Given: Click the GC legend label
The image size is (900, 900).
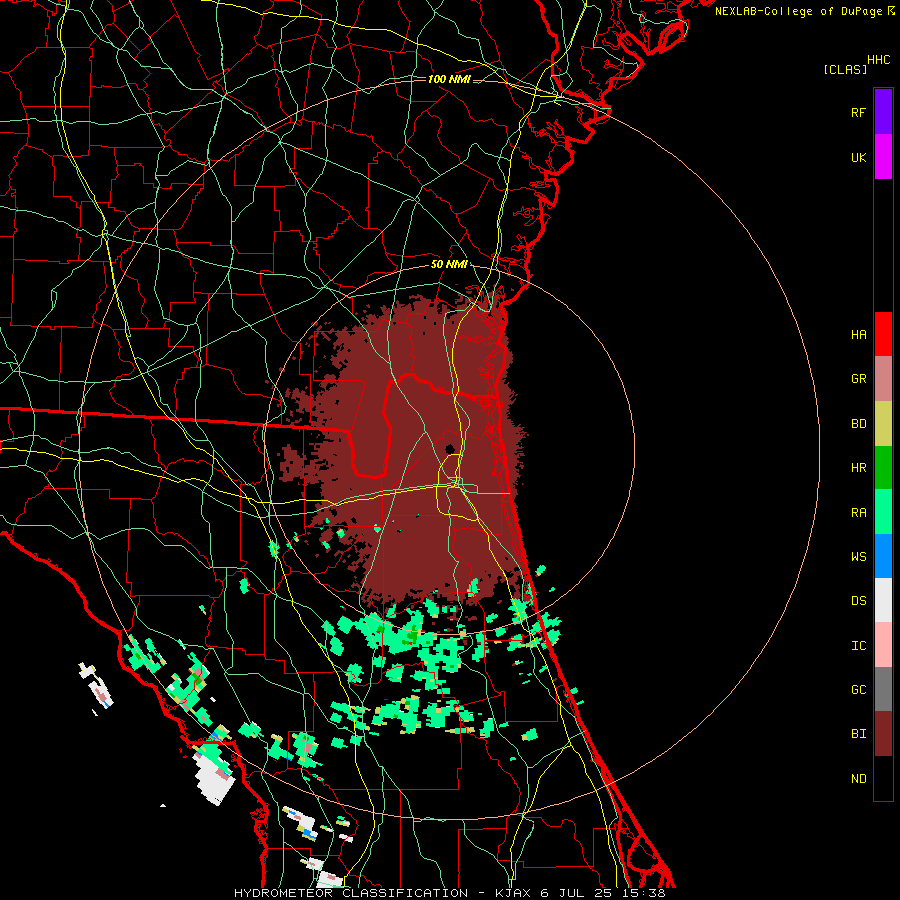Looking at the screenshot, I should tap(858, 689).
